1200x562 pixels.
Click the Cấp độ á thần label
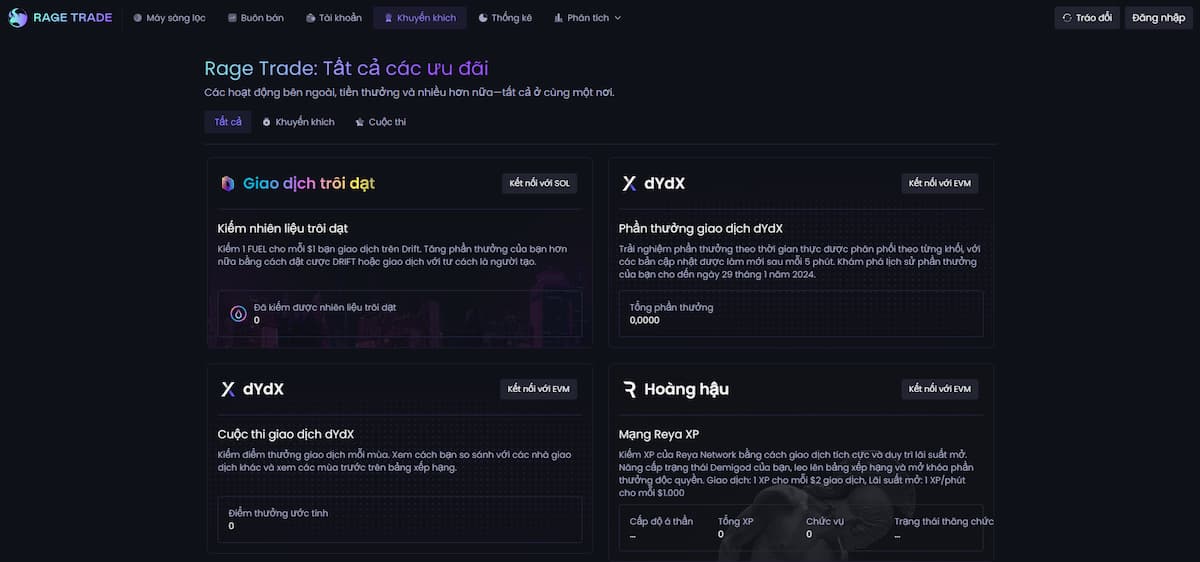(x=661, y=521)
